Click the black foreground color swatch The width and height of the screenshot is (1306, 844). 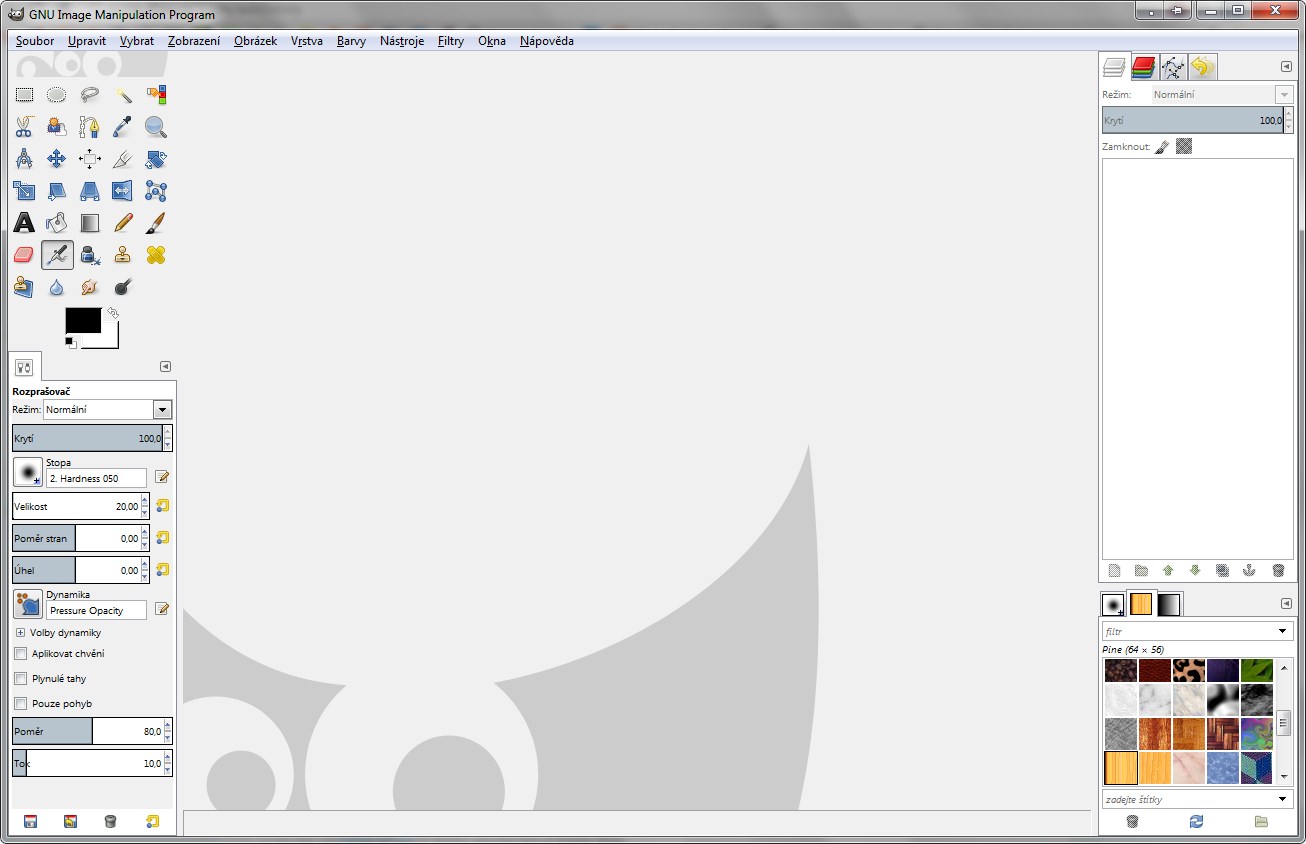83,320
